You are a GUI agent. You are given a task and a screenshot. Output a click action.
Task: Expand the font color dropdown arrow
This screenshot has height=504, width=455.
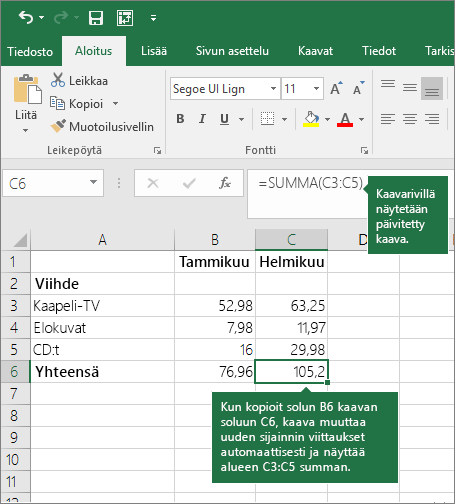(x=361, y=119)
